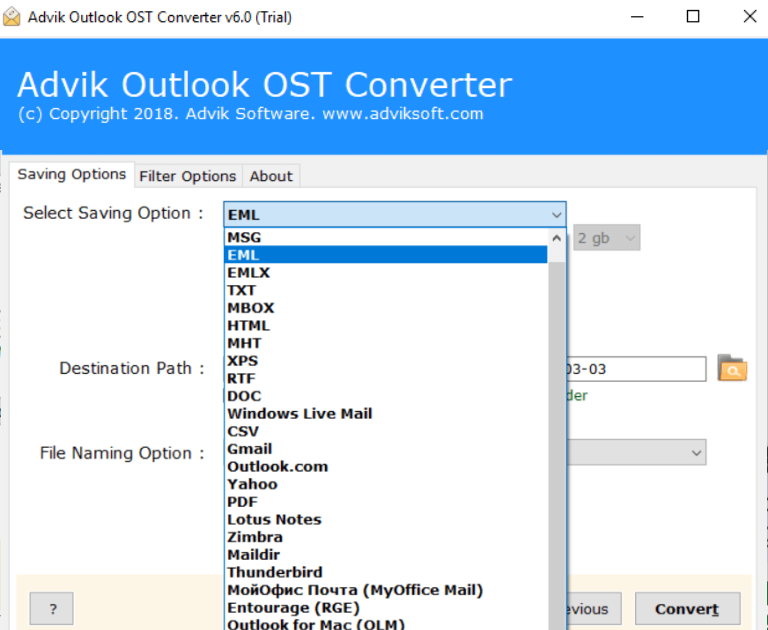Select Outlook.com in the list
The image size is (768, 630).
click(x=386, y=467)
